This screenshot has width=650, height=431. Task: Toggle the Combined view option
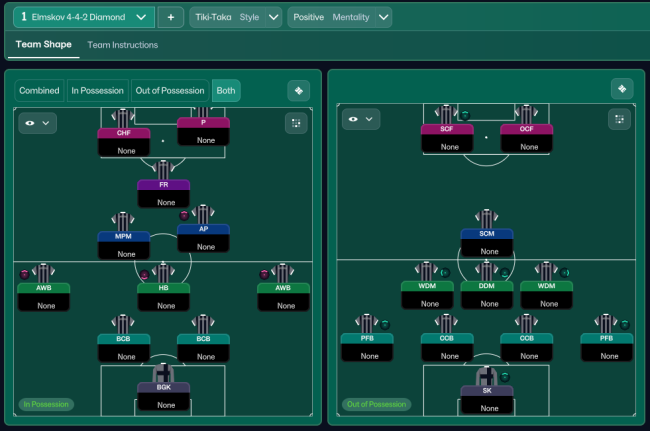click(x=39, y=90)
